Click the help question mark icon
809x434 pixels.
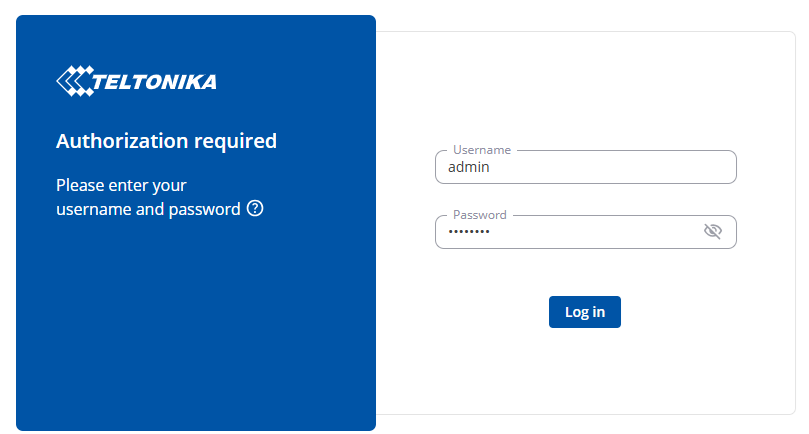[x=255, y=209]
